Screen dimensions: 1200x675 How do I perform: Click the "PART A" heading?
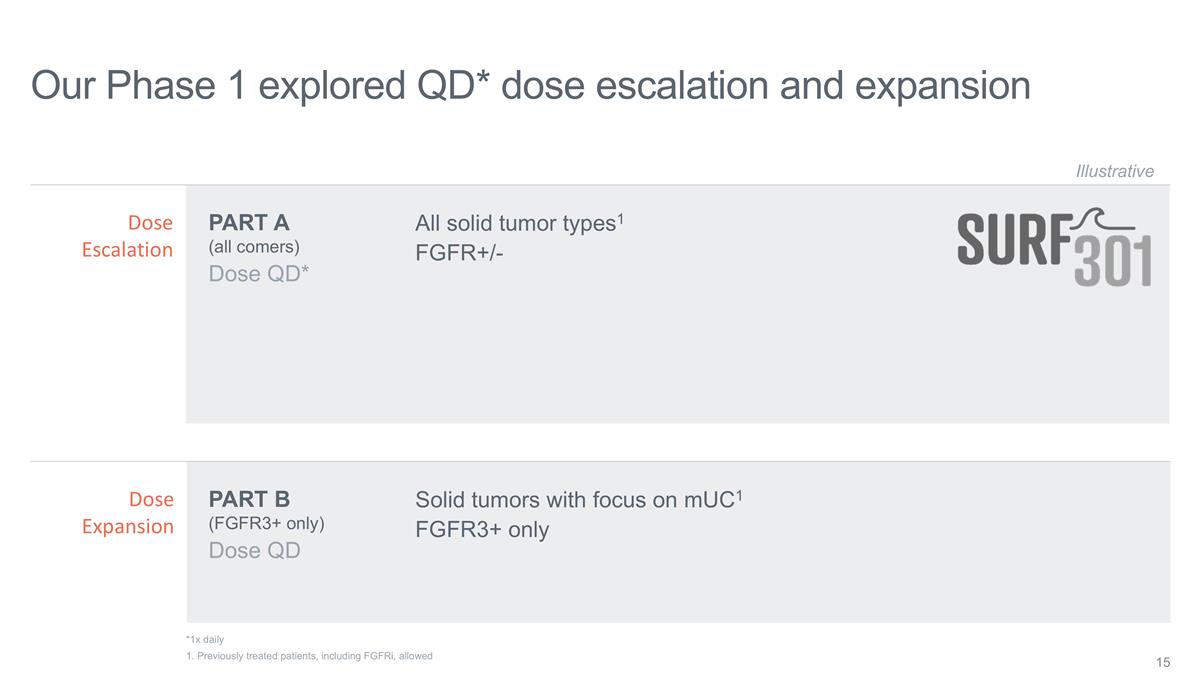click(x=249, y=222)
